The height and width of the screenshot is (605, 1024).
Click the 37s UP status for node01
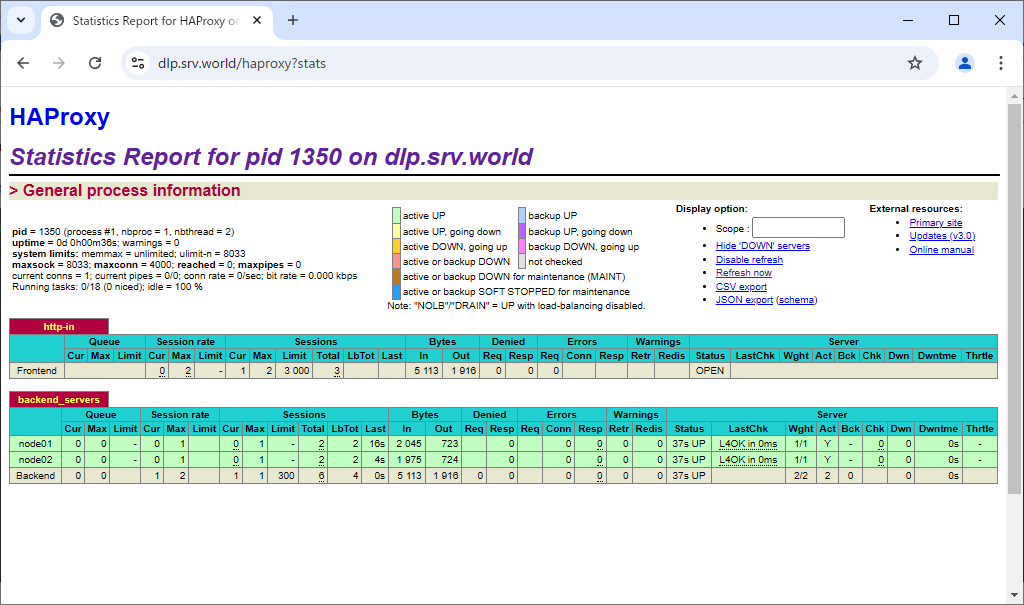coord(689,444)
